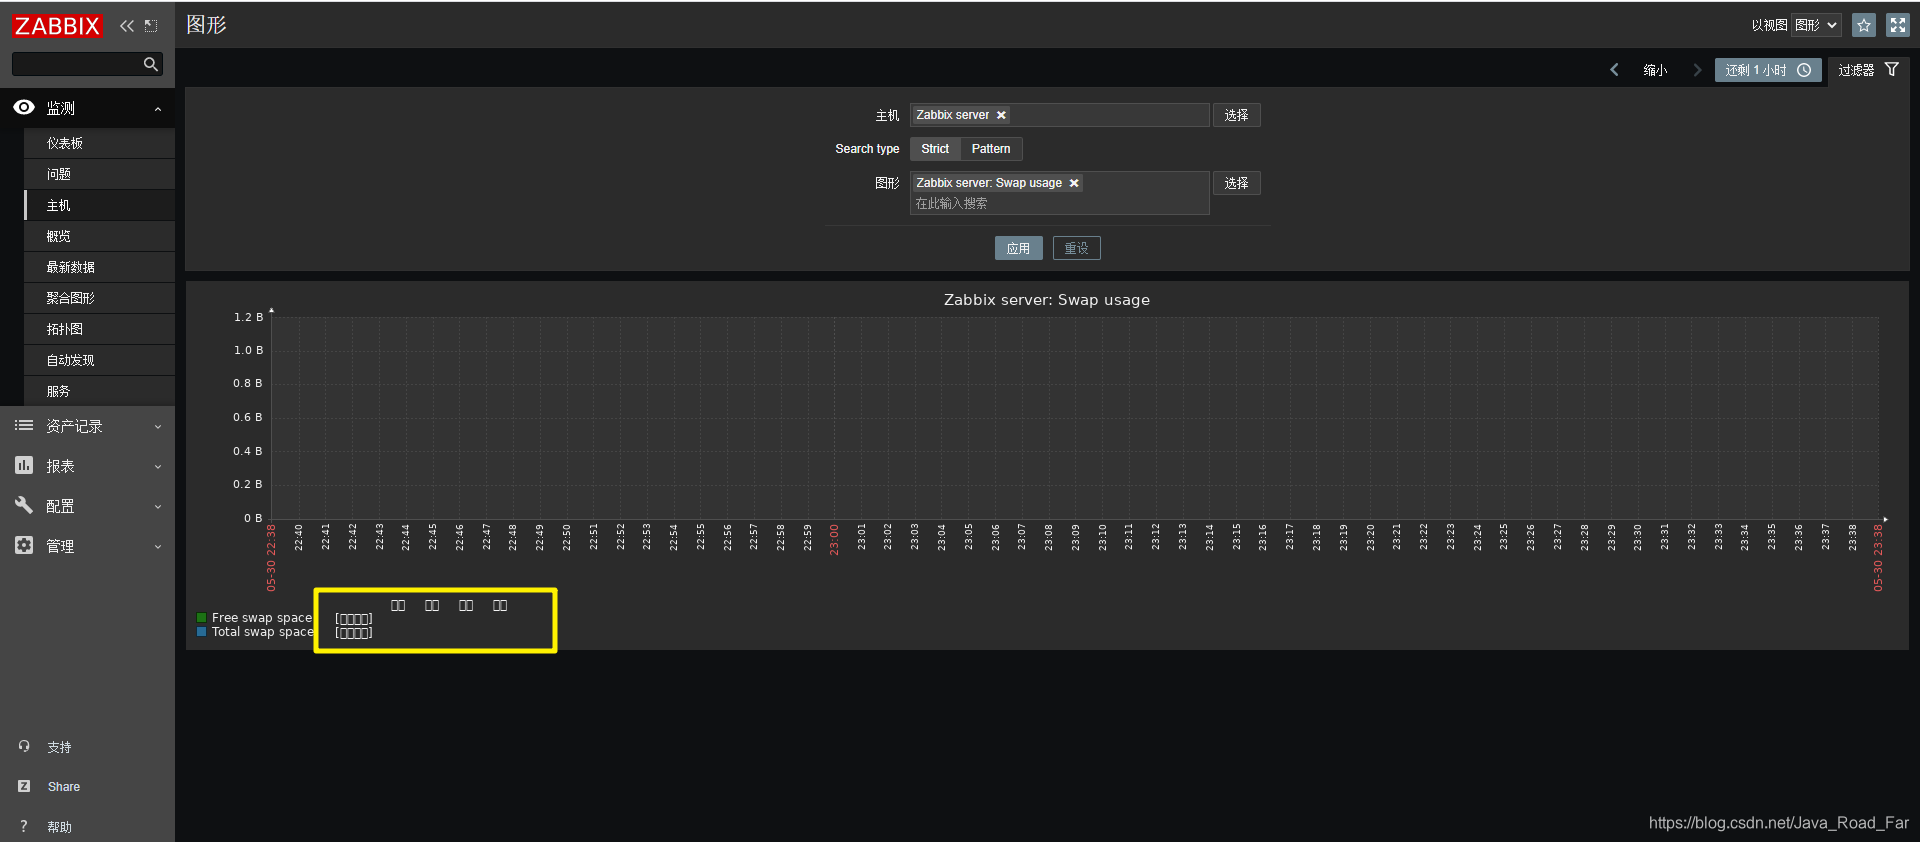The width and height of the screenshot is (1920, 842).
Task: Click 缩小 zoom out button
Action: pos(1655,70)
